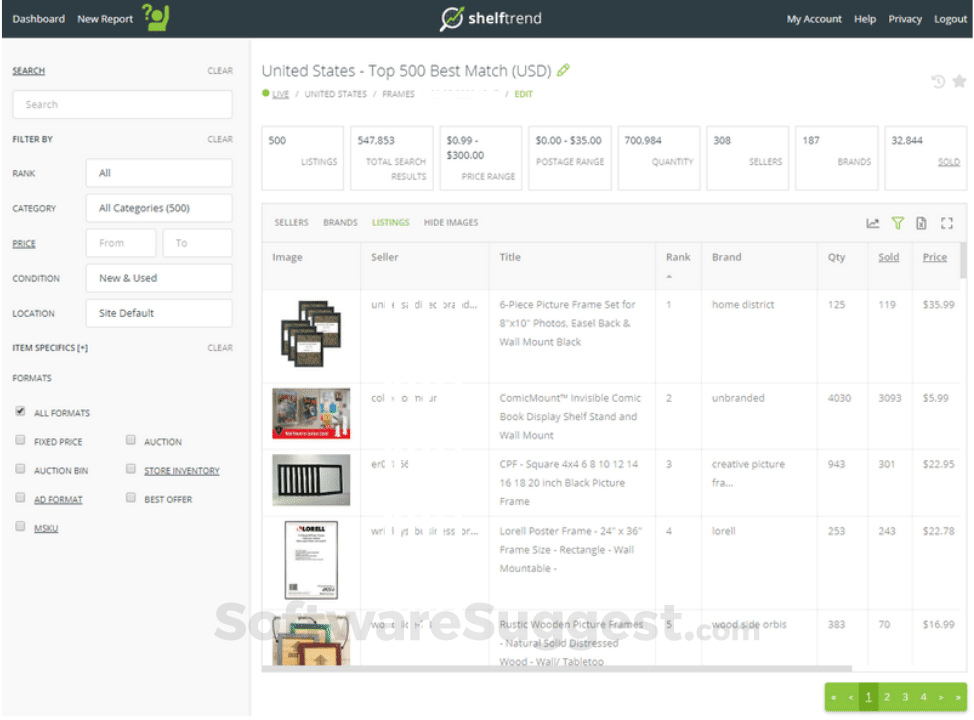Viewport: 974px width, 720px height.
Task: Enable the Fixed Price format checkbox
Action: 20,440
